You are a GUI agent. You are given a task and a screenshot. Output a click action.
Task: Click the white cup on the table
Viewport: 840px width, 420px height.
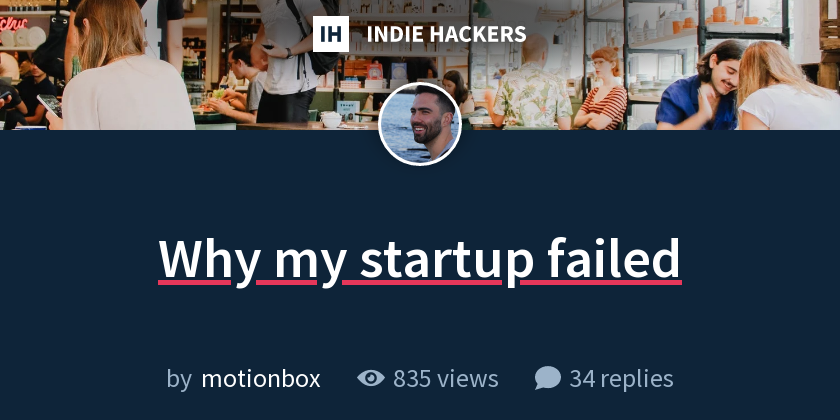331,119
